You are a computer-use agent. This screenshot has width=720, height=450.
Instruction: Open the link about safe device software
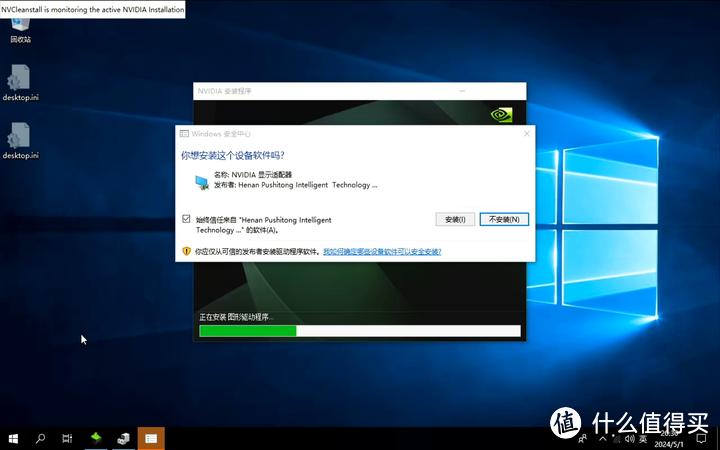tap(382, 252)
